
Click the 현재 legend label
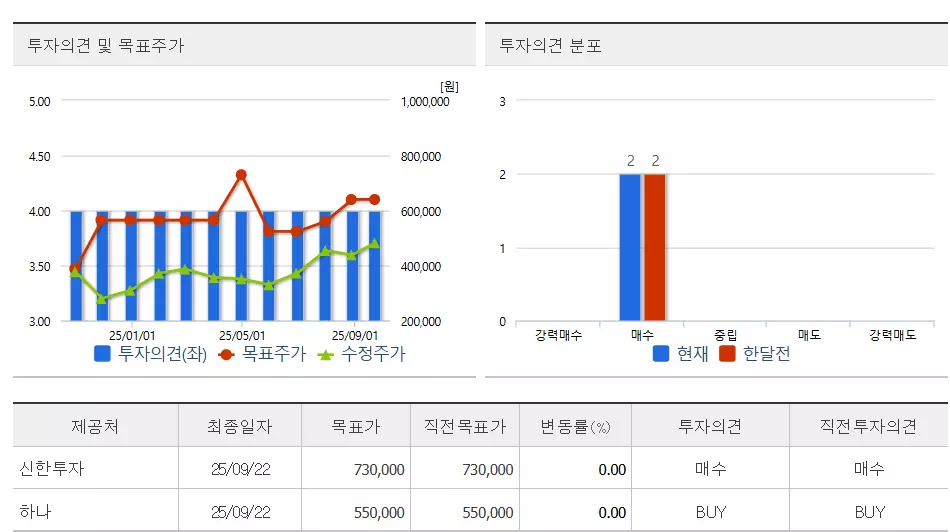click(693, 353)
